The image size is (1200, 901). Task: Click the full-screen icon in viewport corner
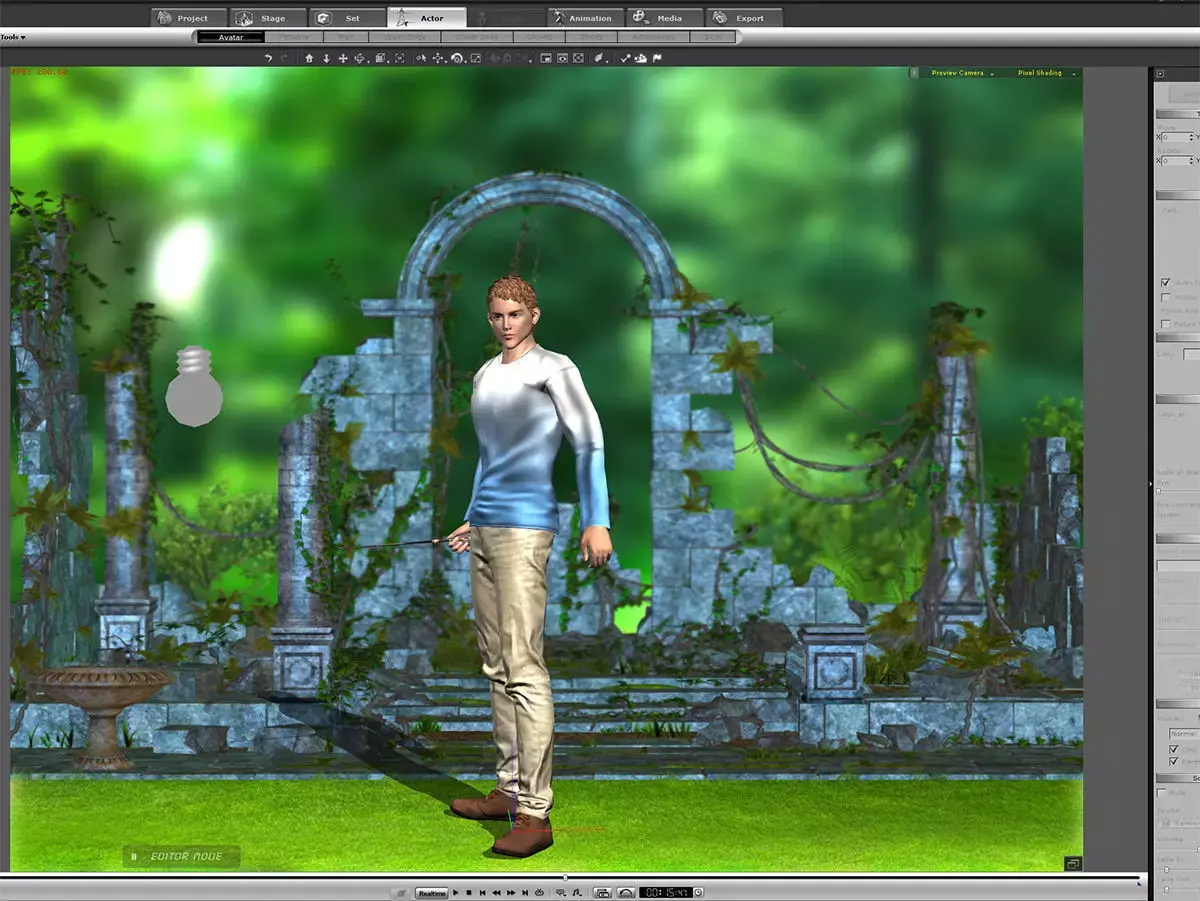coord(1073,863)
